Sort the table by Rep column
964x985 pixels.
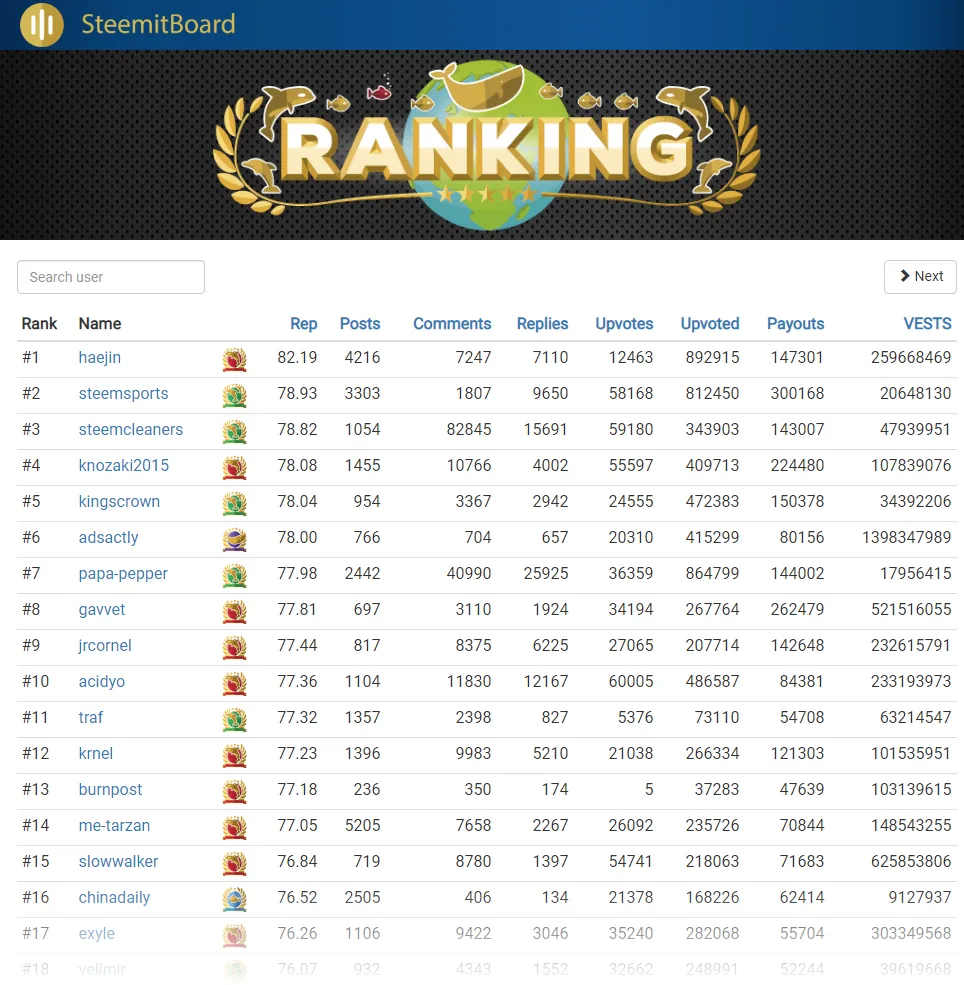point(303,324)
